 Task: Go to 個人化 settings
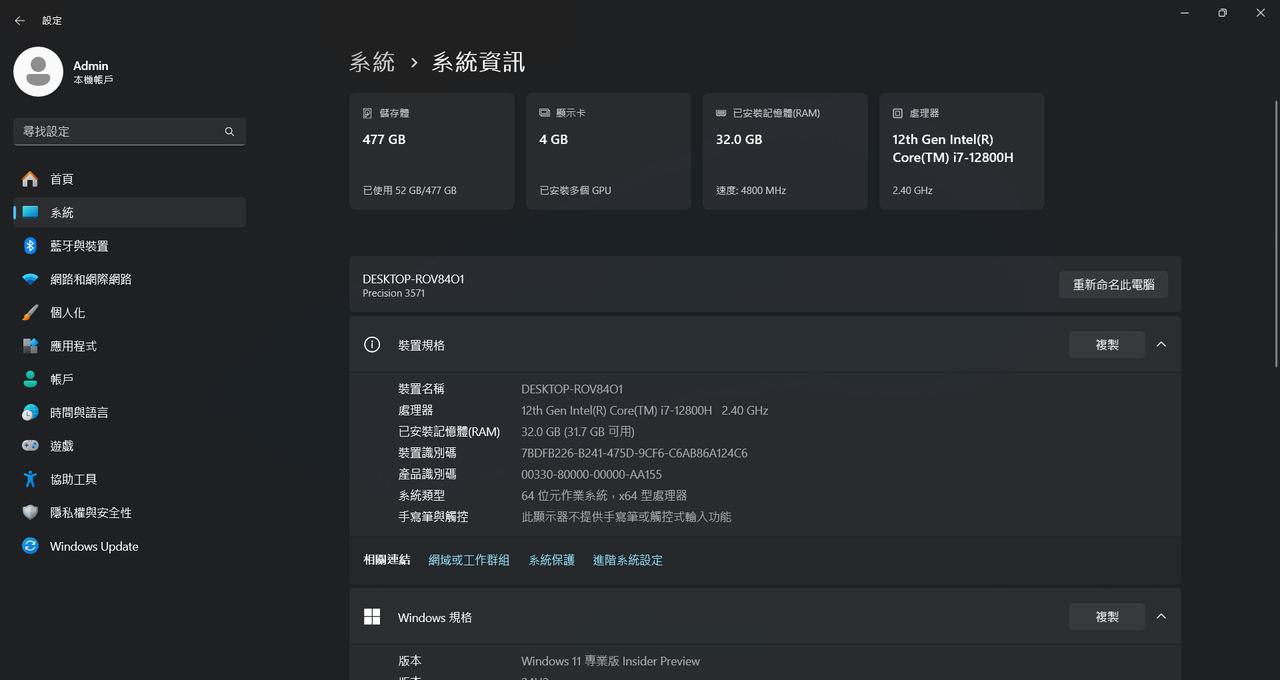click(x=130, y=312)
